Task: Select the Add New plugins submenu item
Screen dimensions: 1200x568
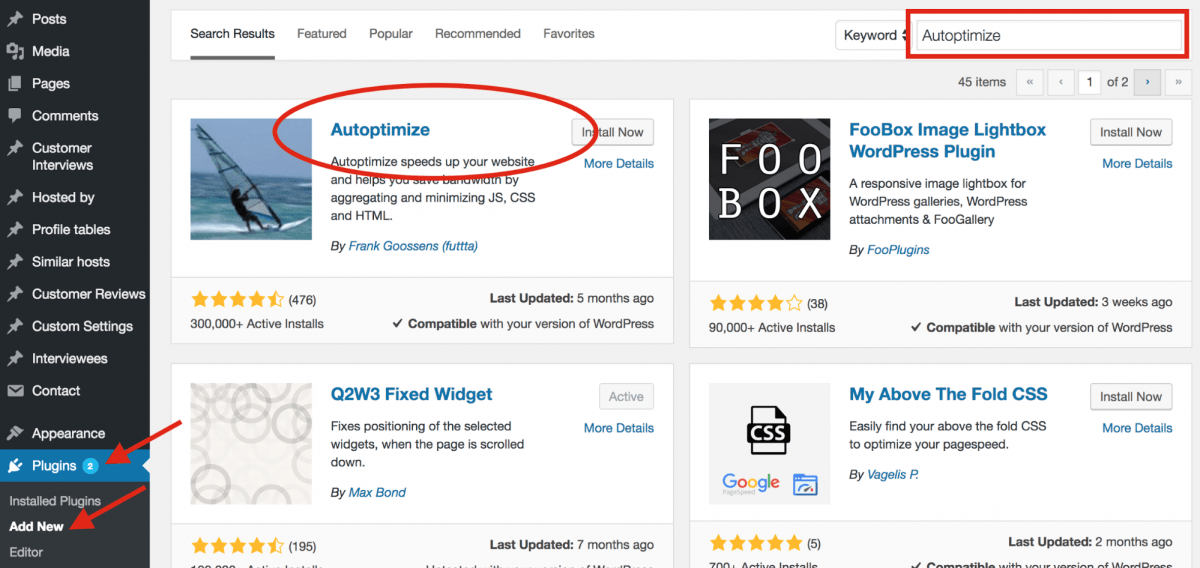Action: pyautogui.click(x=36, y=526)
